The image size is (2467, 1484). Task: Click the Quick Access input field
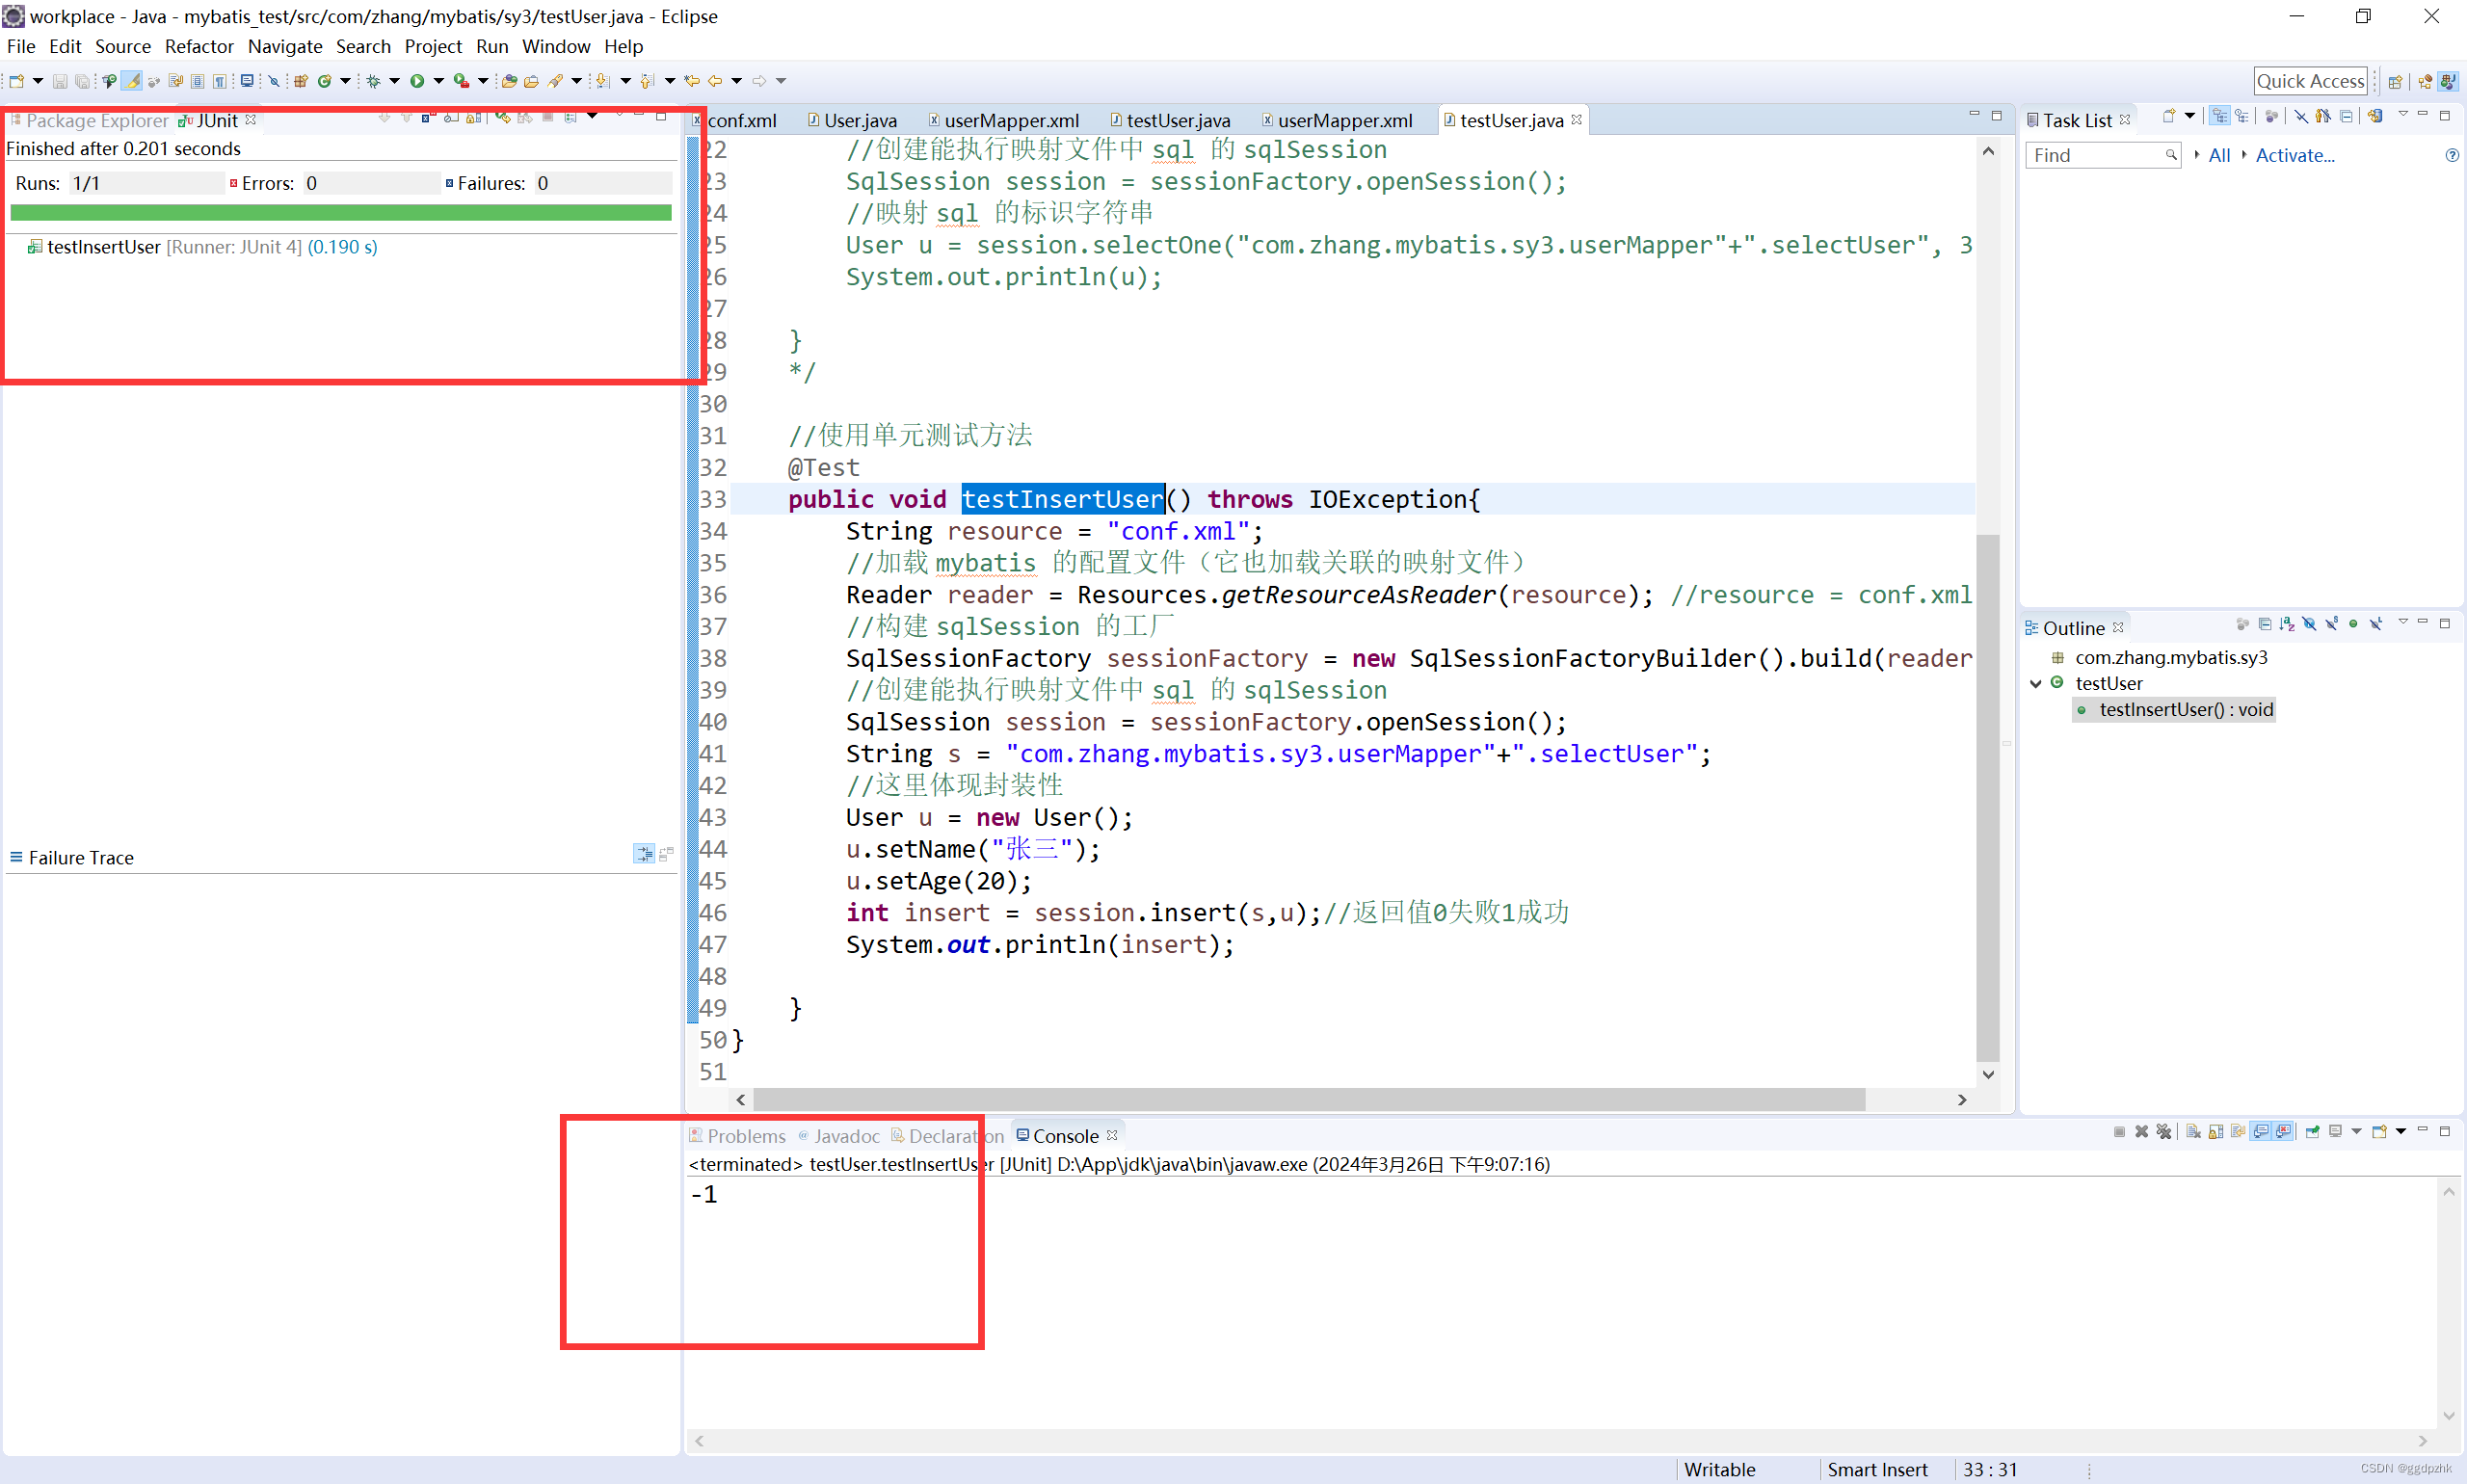click(x=2310, y=81)
